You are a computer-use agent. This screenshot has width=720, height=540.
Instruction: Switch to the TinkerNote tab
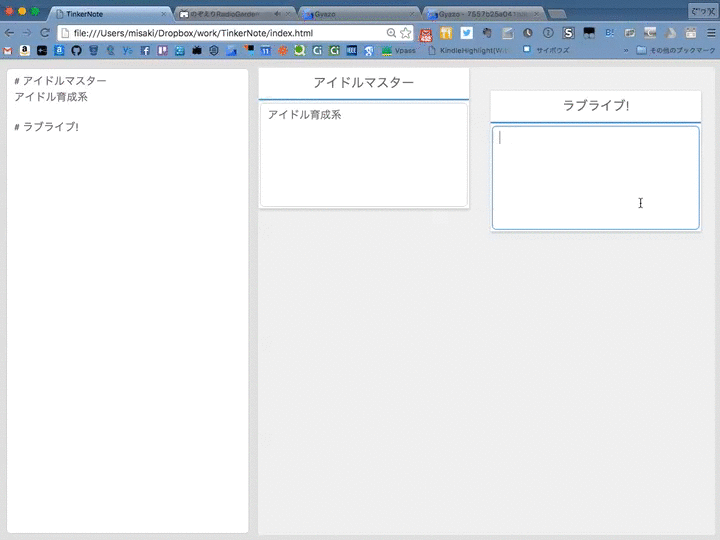[x=110, y=14]
